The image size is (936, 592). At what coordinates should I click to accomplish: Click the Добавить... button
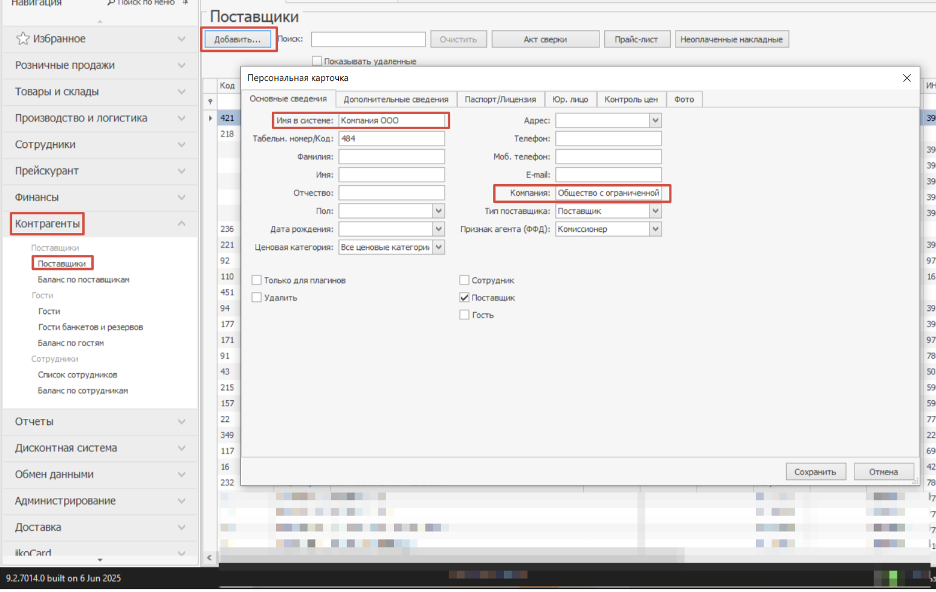tap(238, 39)
